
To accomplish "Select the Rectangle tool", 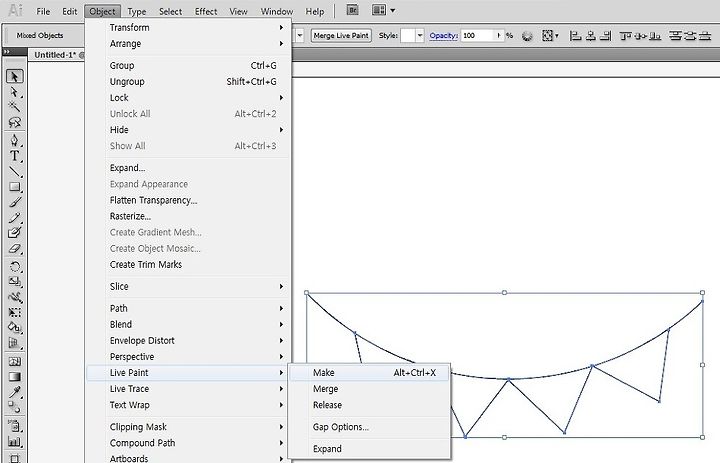I will [x=15, y=187].
